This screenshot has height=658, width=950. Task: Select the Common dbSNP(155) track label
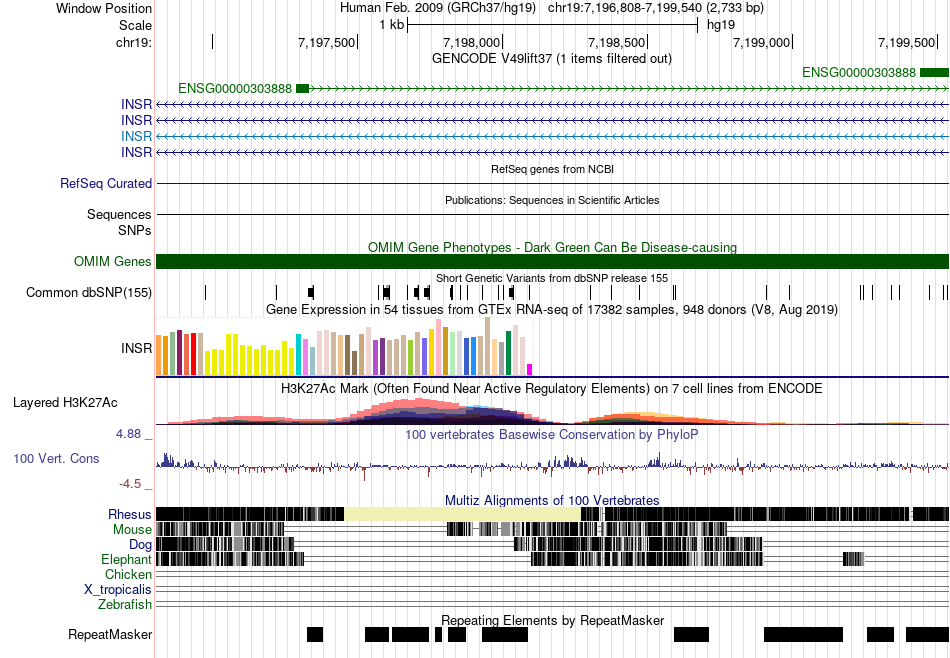coord(89,293)
